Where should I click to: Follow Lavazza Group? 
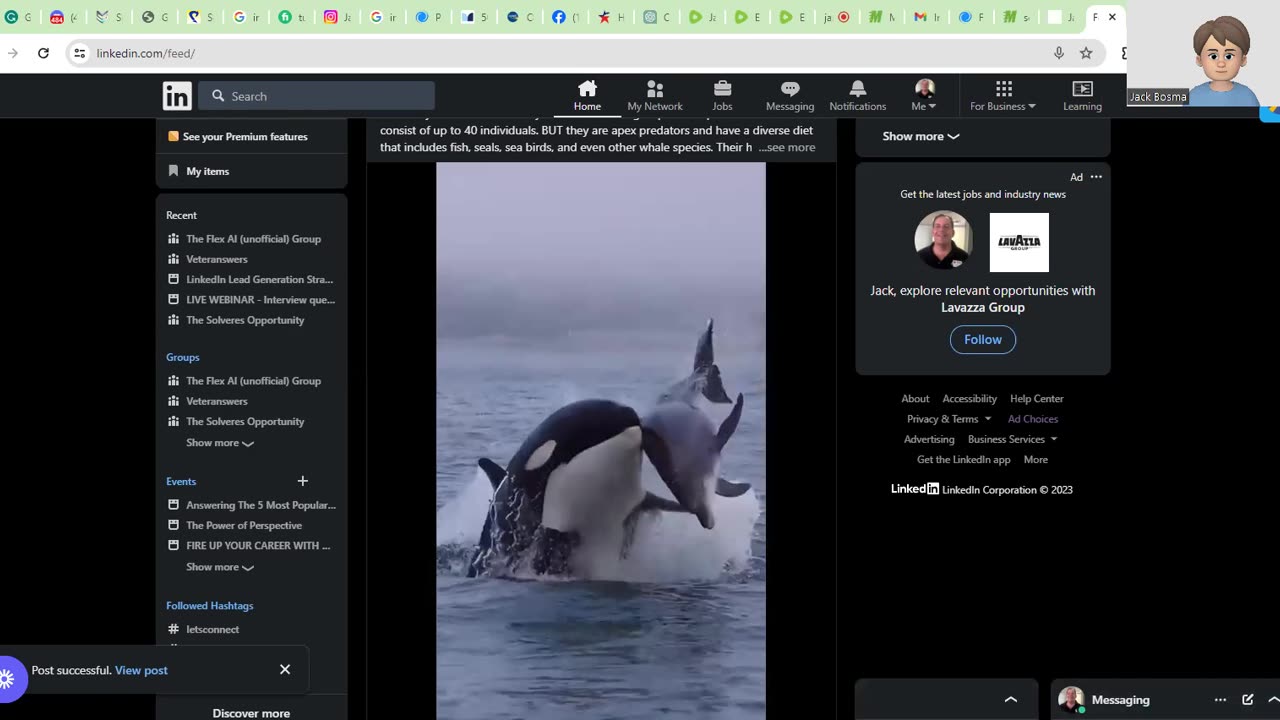[x=983, y=340]
